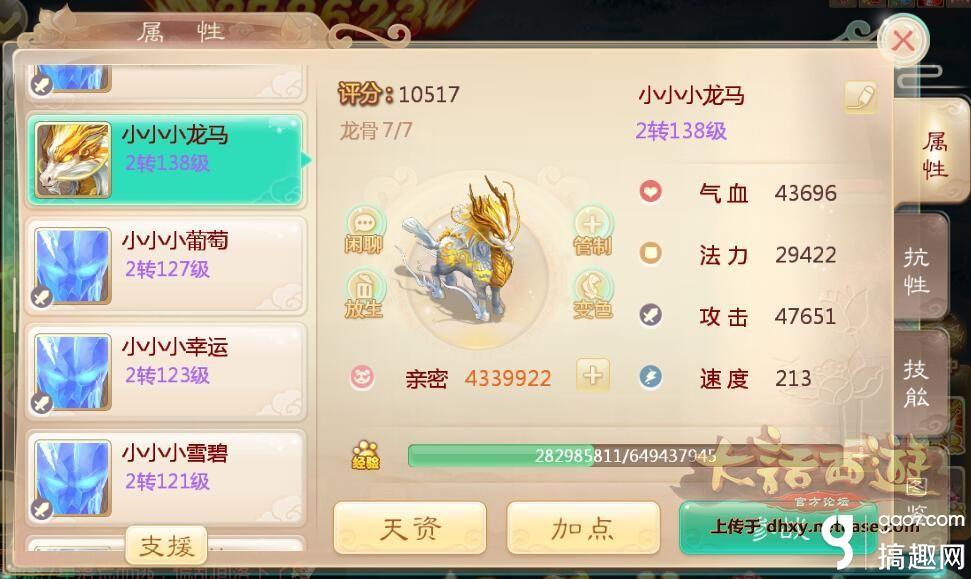The width and height of the screenshot is (971, 579).
Task: Tap the 经验 paw experience icon
Action: pos(365,455)
